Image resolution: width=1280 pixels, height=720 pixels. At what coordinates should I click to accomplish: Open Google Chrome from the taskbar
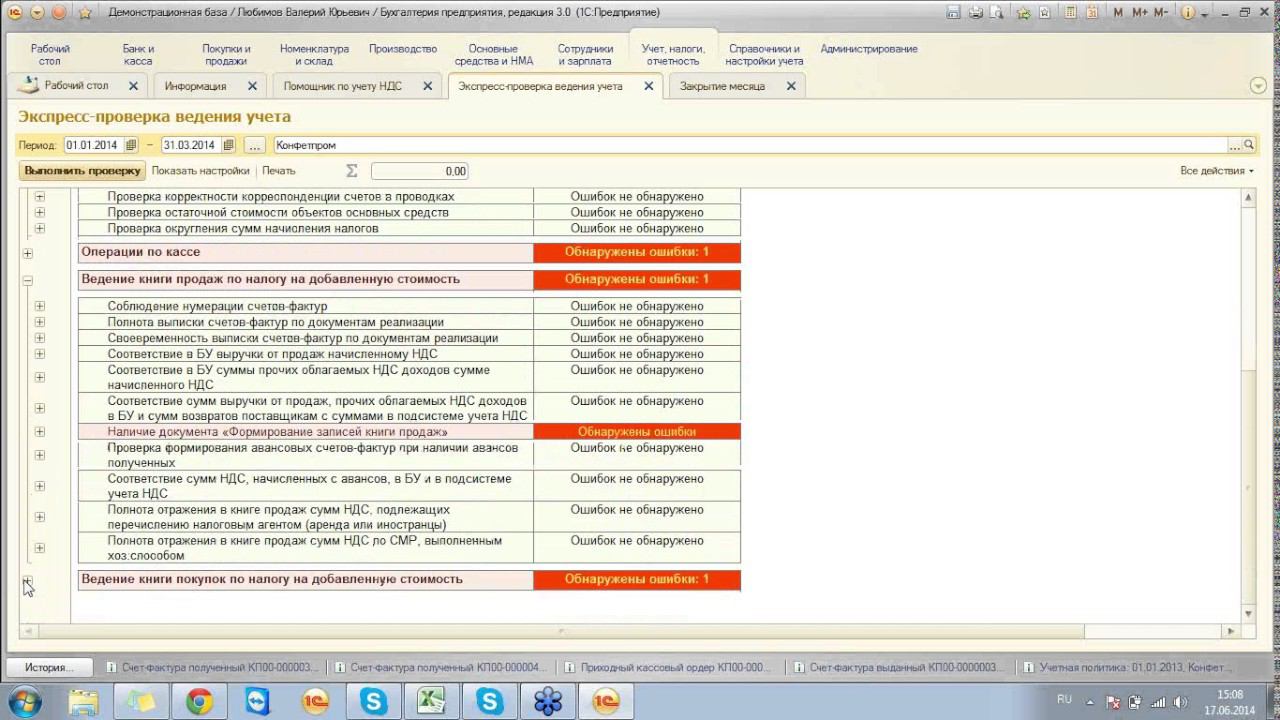coord(199,702)
